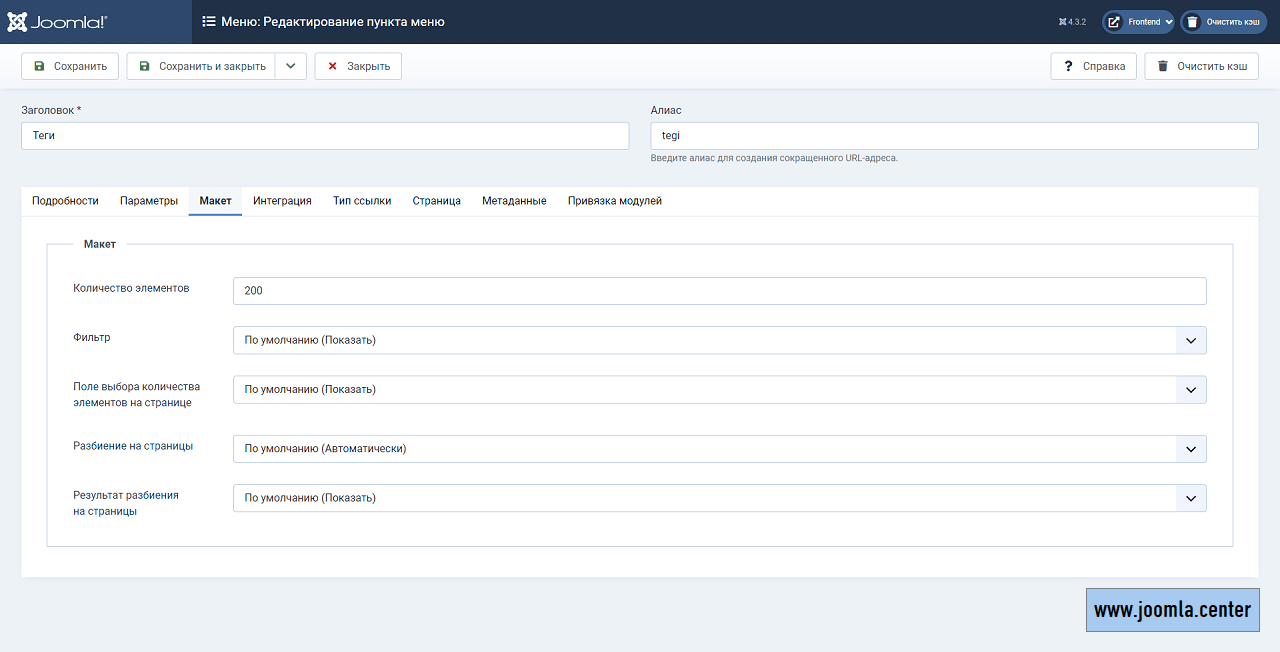Click the number of items field showing 200
The height and width of the screenshot is (652, 1280).
[719, 291]
